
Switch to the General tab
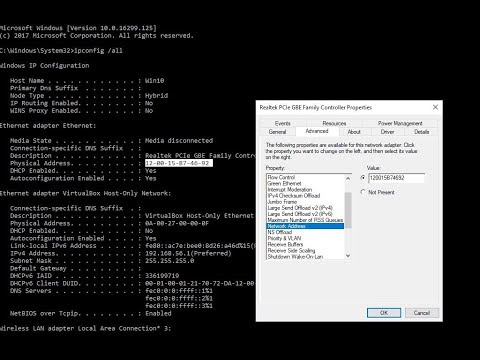(277, 132)
